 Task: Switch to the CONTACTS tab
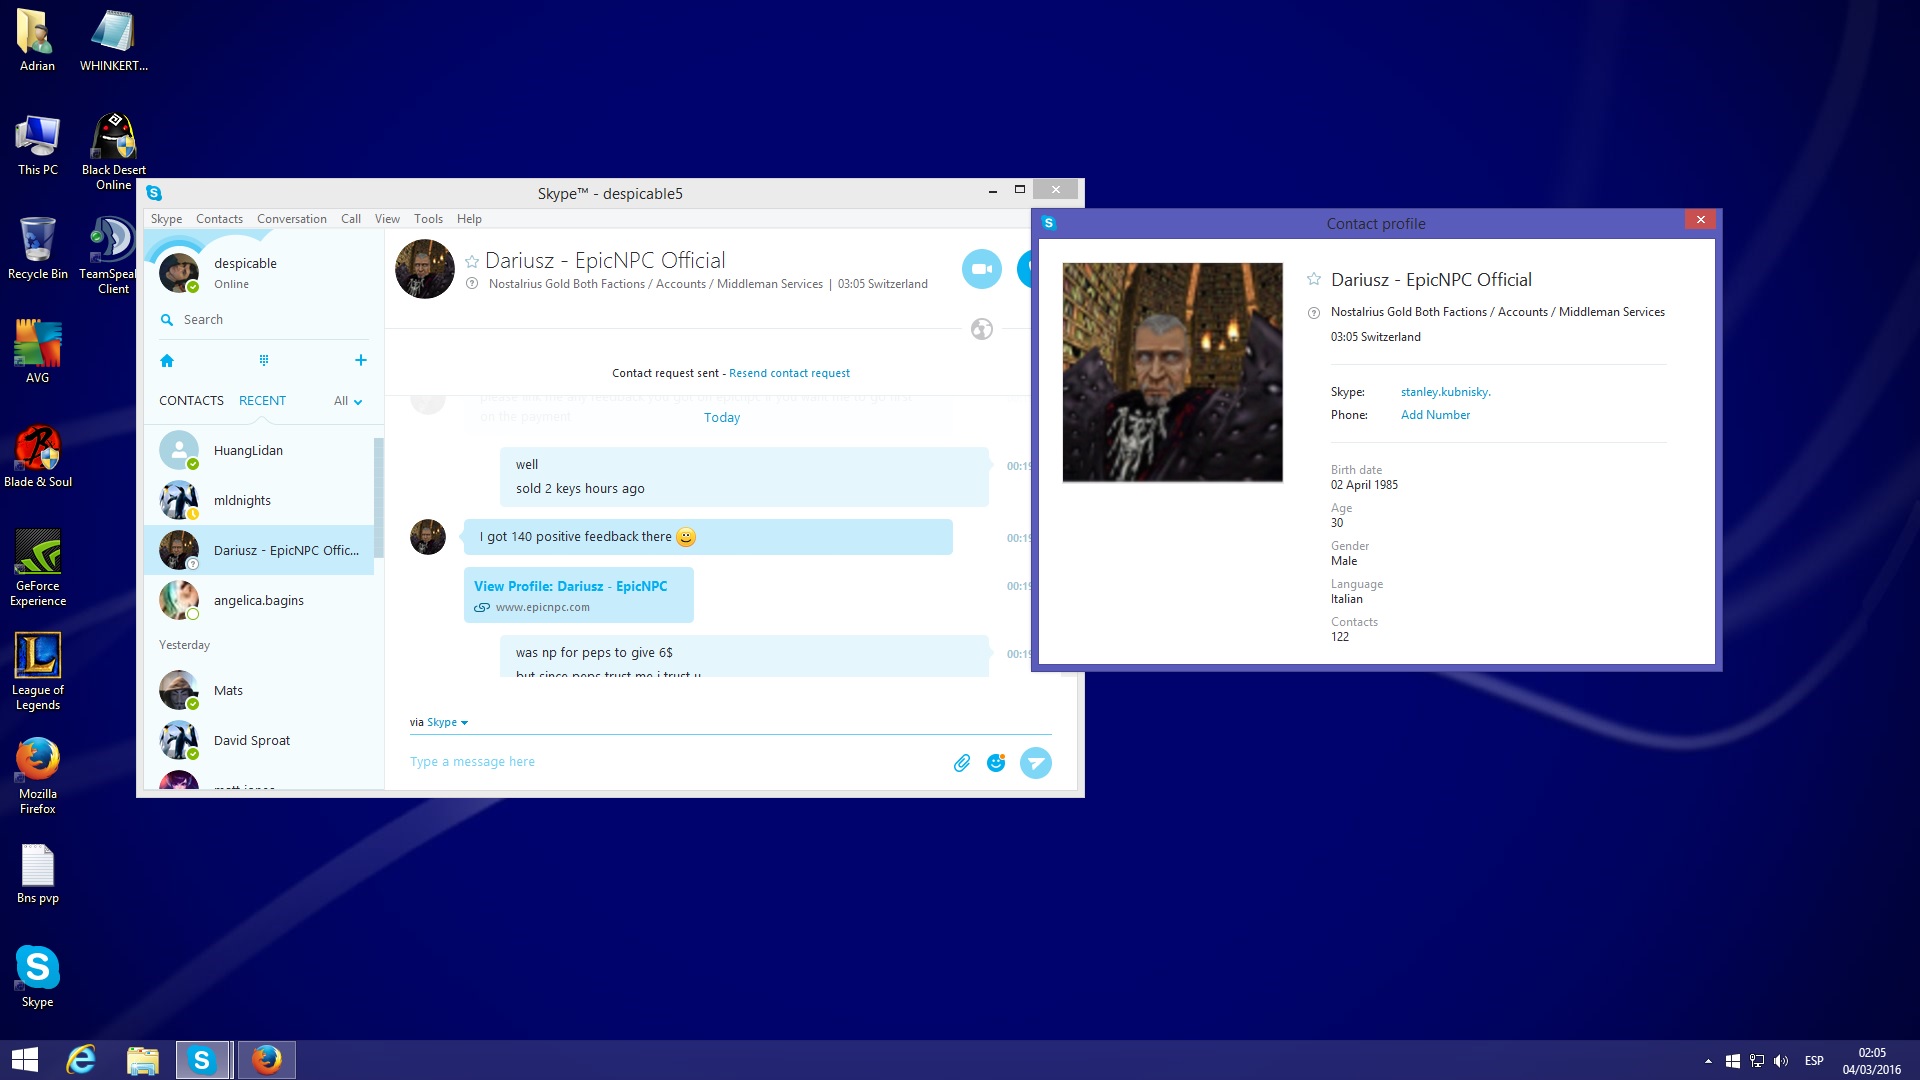[191, 401]
